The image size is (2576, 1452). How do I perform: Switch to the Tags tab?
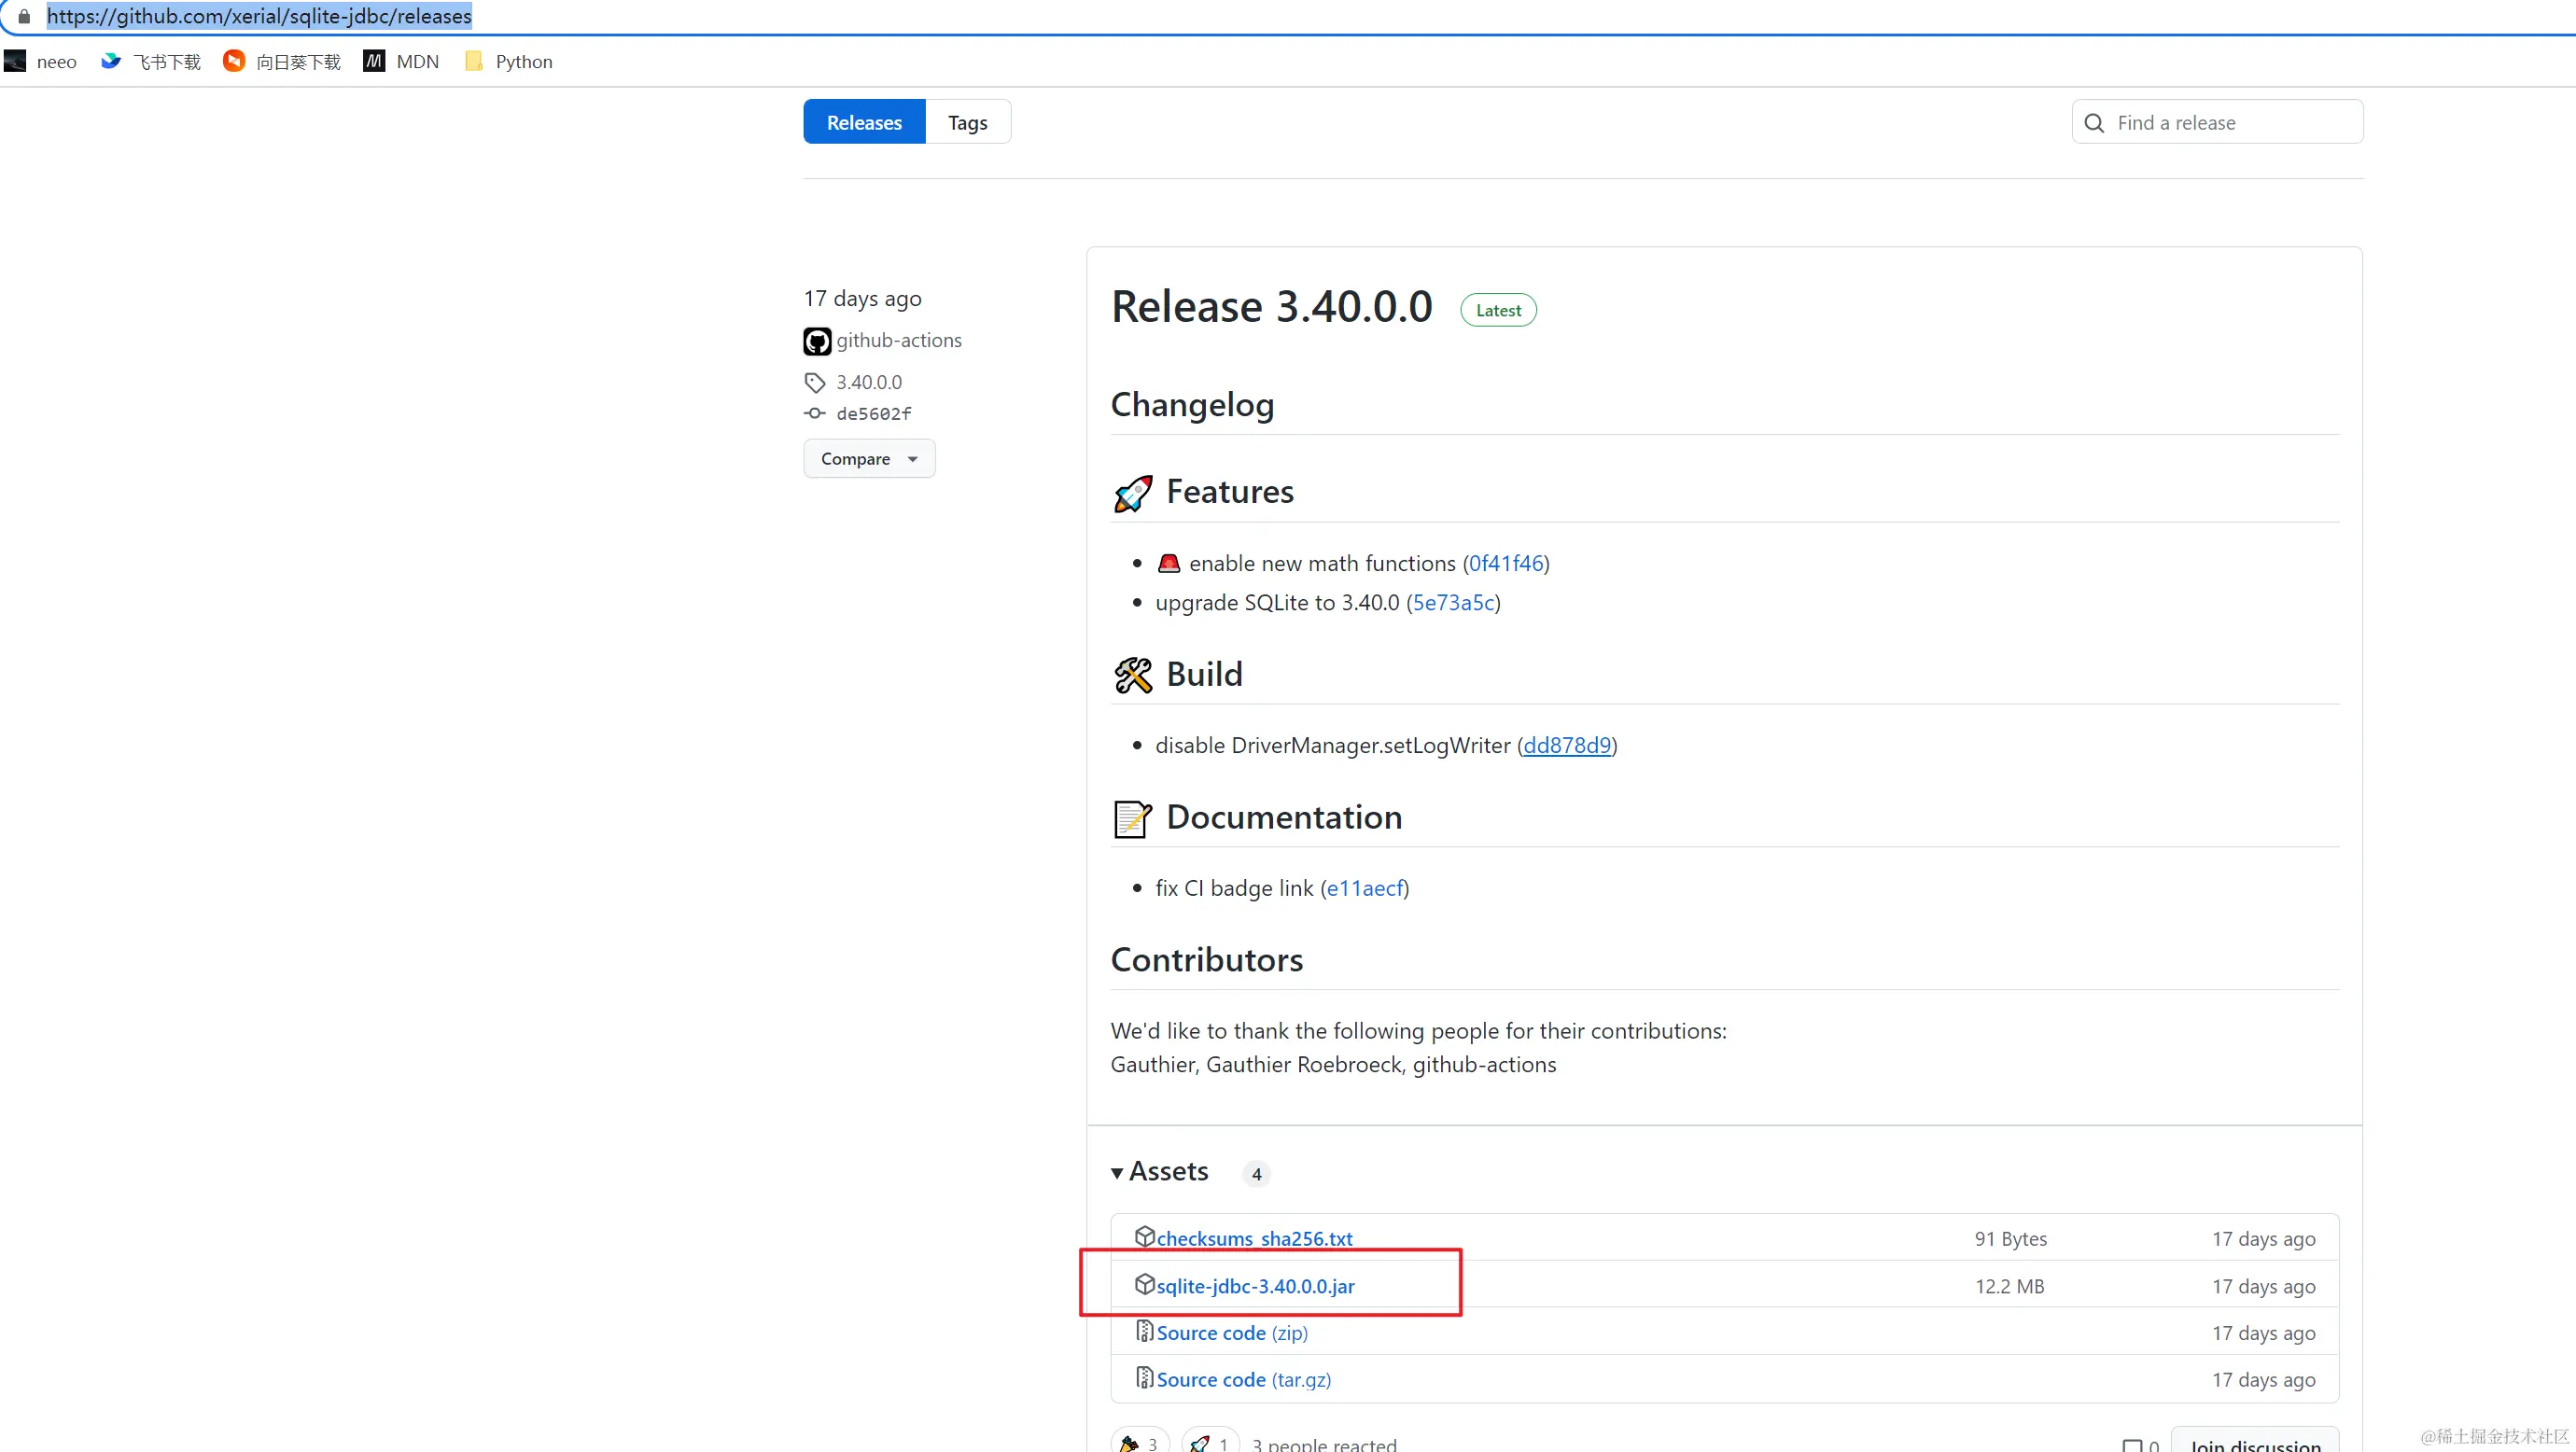click(x=968, y=122)
